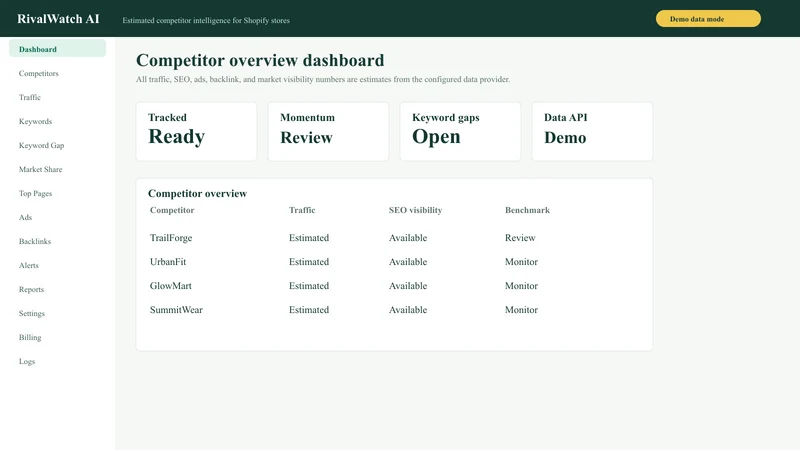Click UrbanFit's Estimated traffic cell
800x450 pixels.
(x=309, y=262)
